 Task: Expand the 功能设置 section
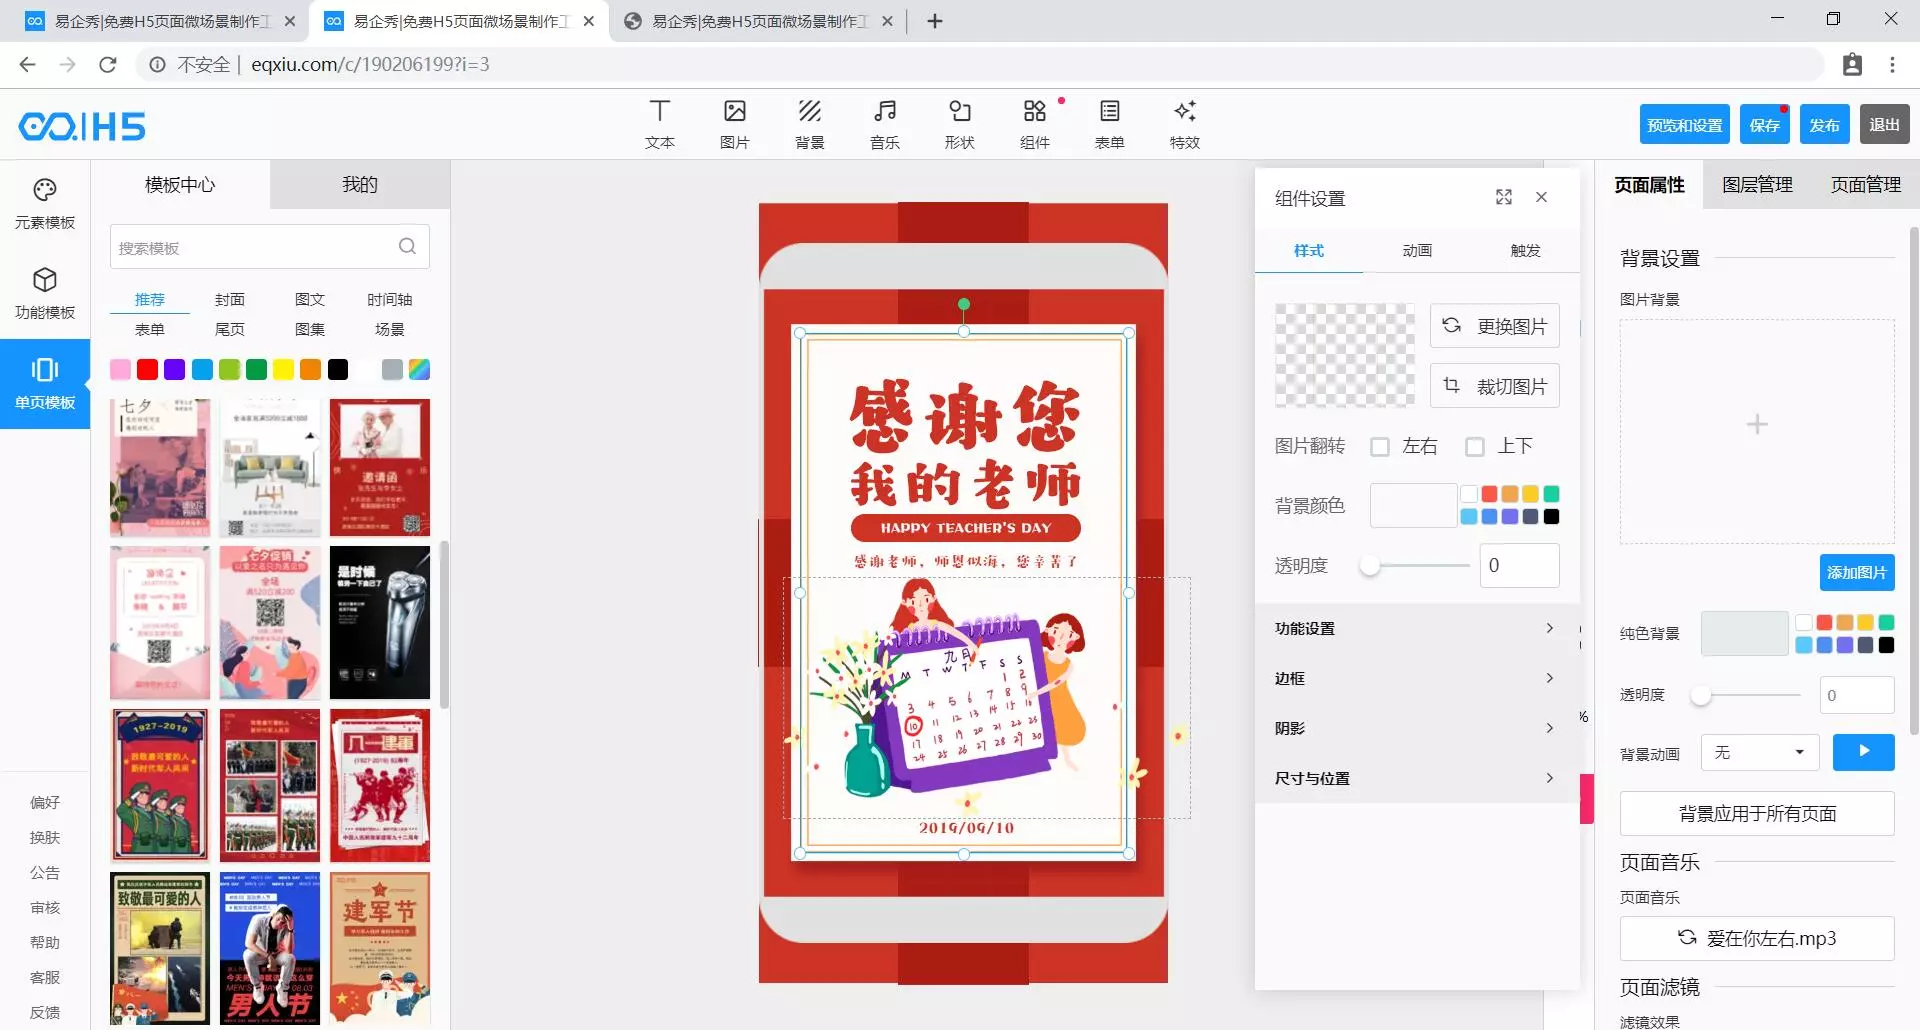1417,628
